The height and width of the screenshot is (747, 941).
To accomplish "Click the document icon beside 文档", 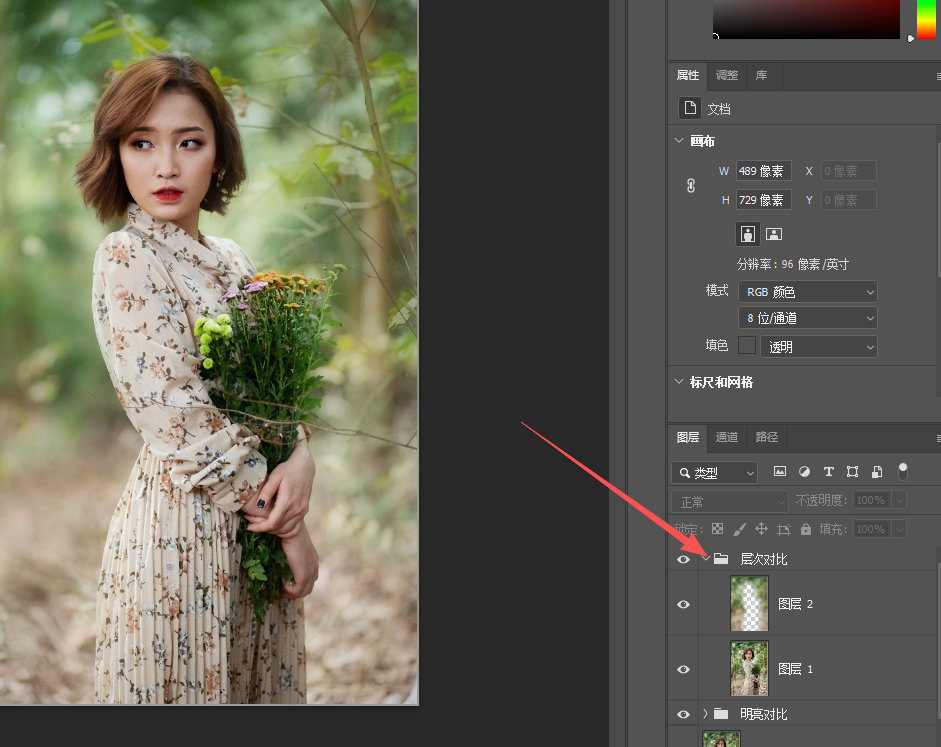I will pyautogui.click(x=690, y=108).
